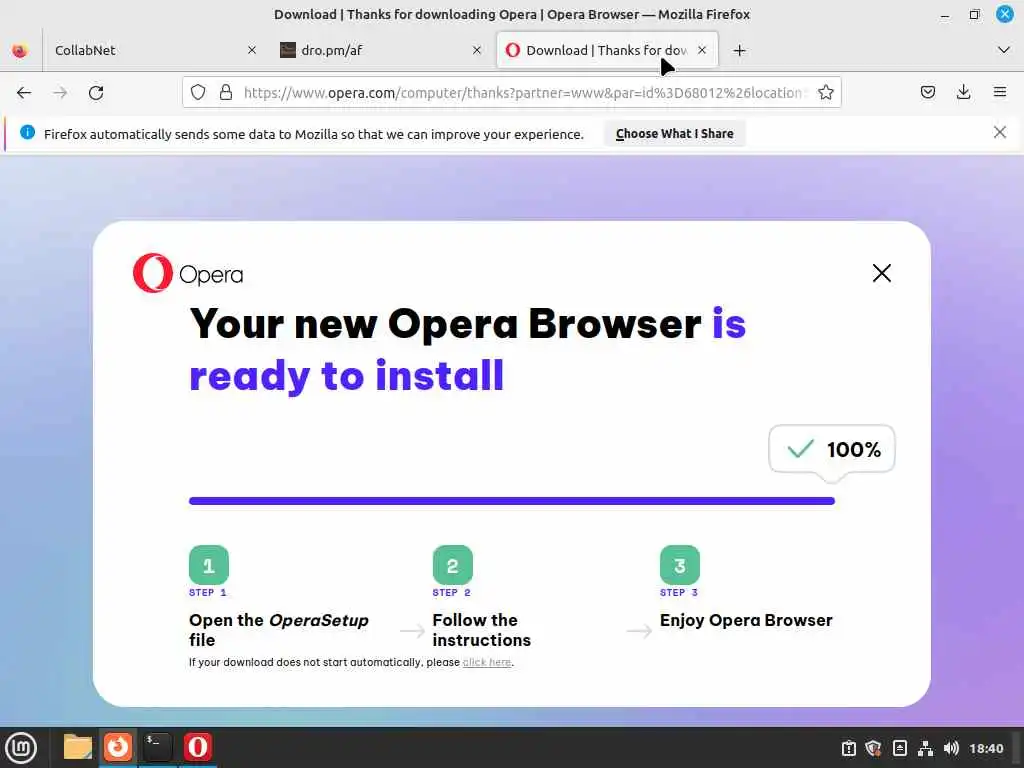Image resolution: width=1024 pixels, height=768 pixels.
Task: Click the clipboard tray icon
Action: pyautogui.click(x=848, y=748)
